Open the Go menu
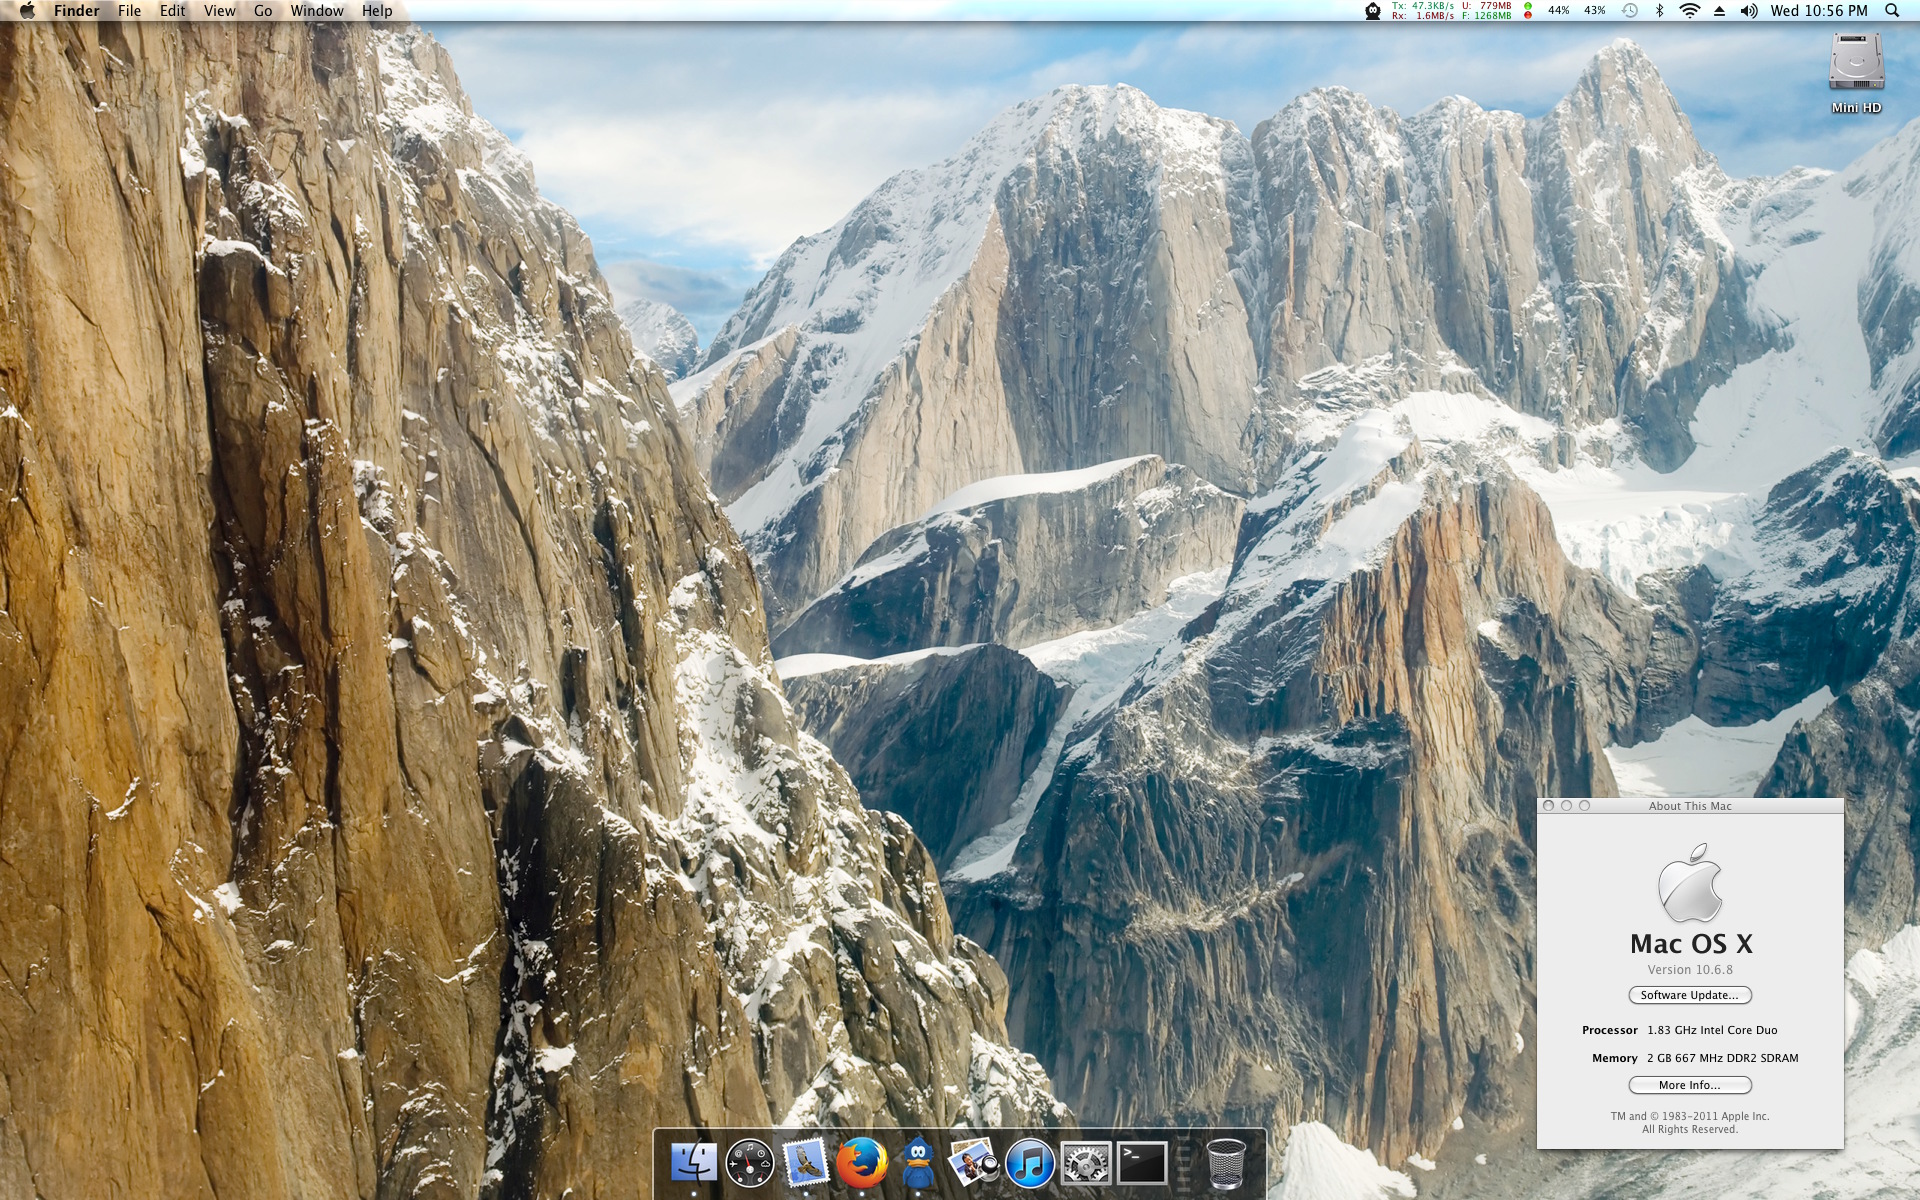Screen dimensions: 1920x1200 [263, 11]
